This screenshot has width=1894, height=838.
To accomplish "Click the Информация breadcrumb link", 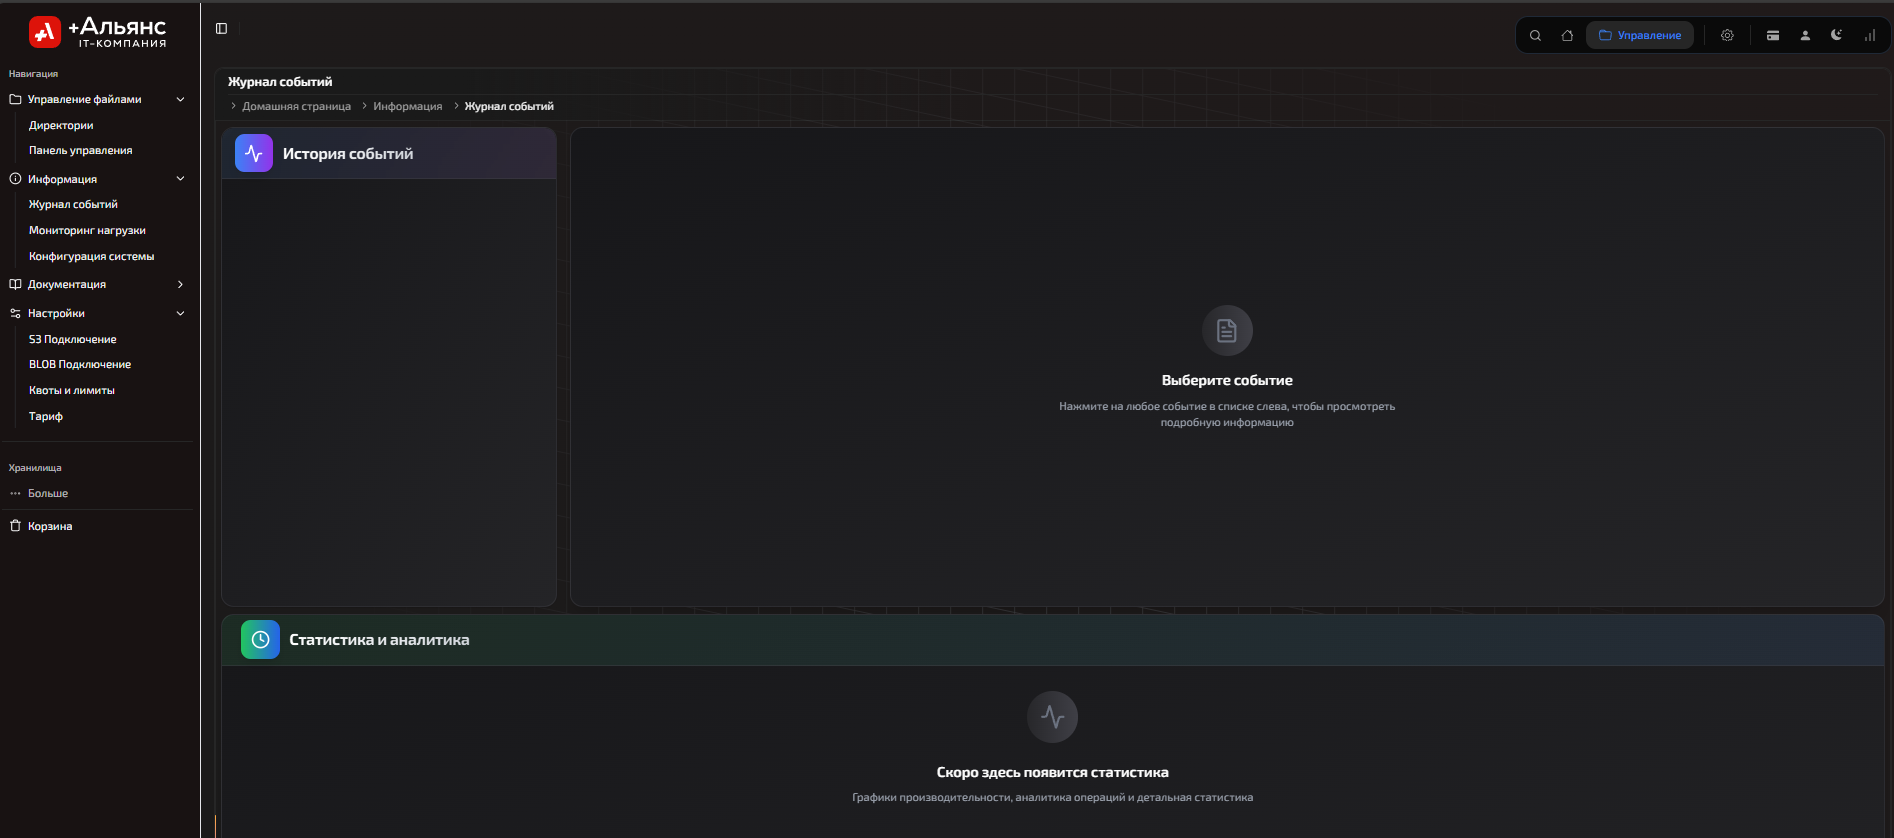I will (x=407, y=107).
